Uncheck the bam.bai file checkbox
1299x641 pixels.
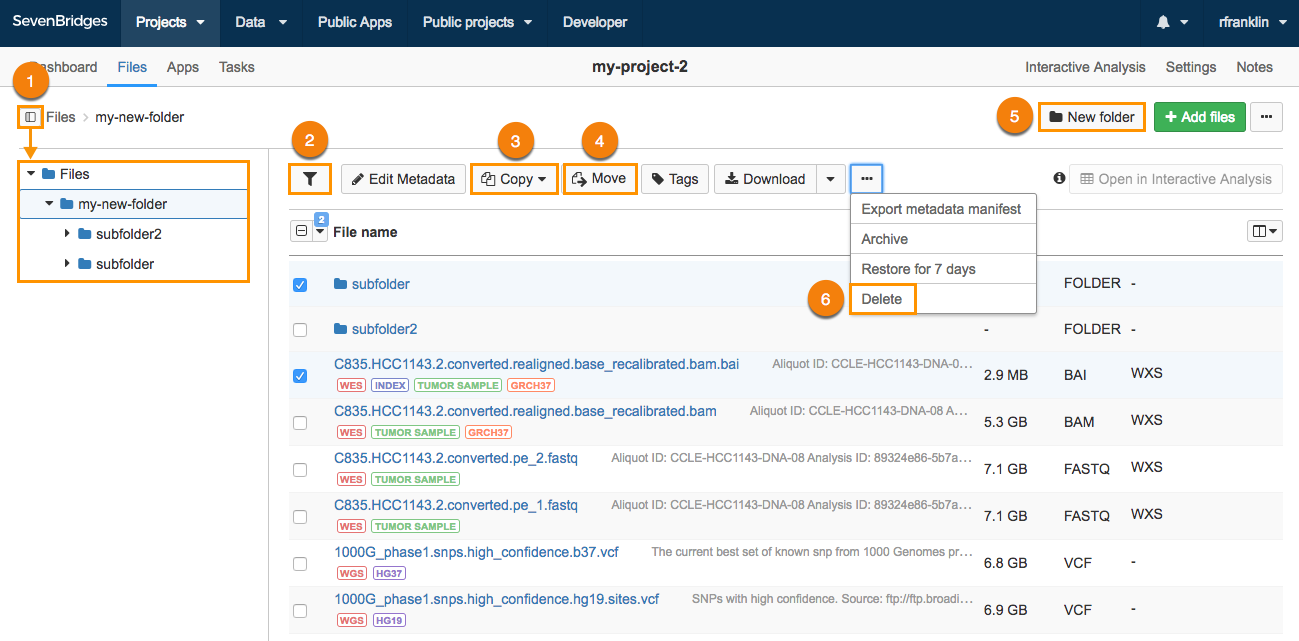pos(300,376)
